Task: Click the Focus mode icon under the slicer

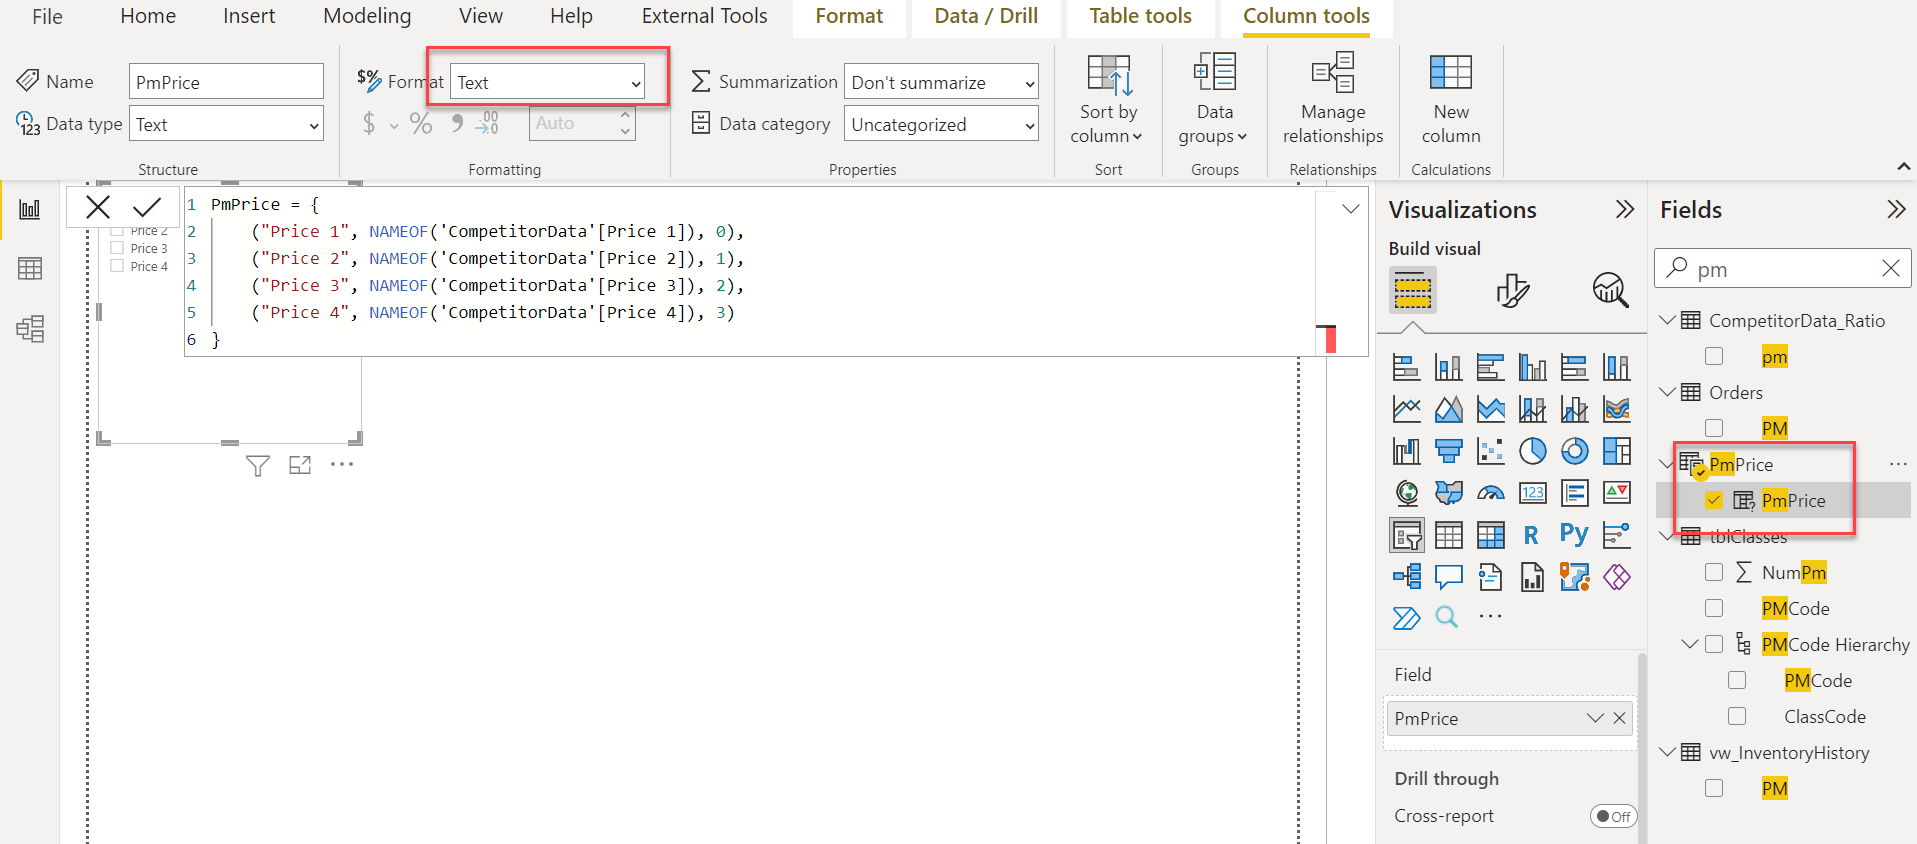Action: (300, 465)
